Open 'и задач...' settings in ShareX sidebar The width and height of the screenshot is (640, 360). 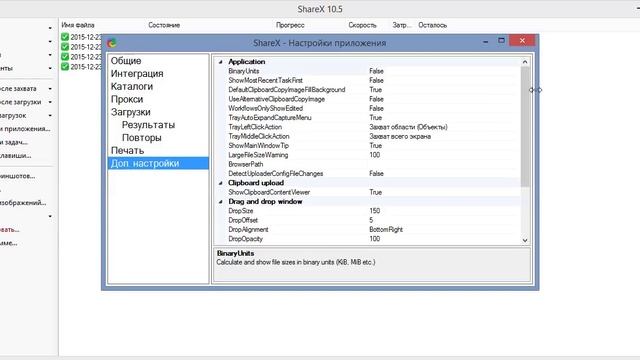14,142
